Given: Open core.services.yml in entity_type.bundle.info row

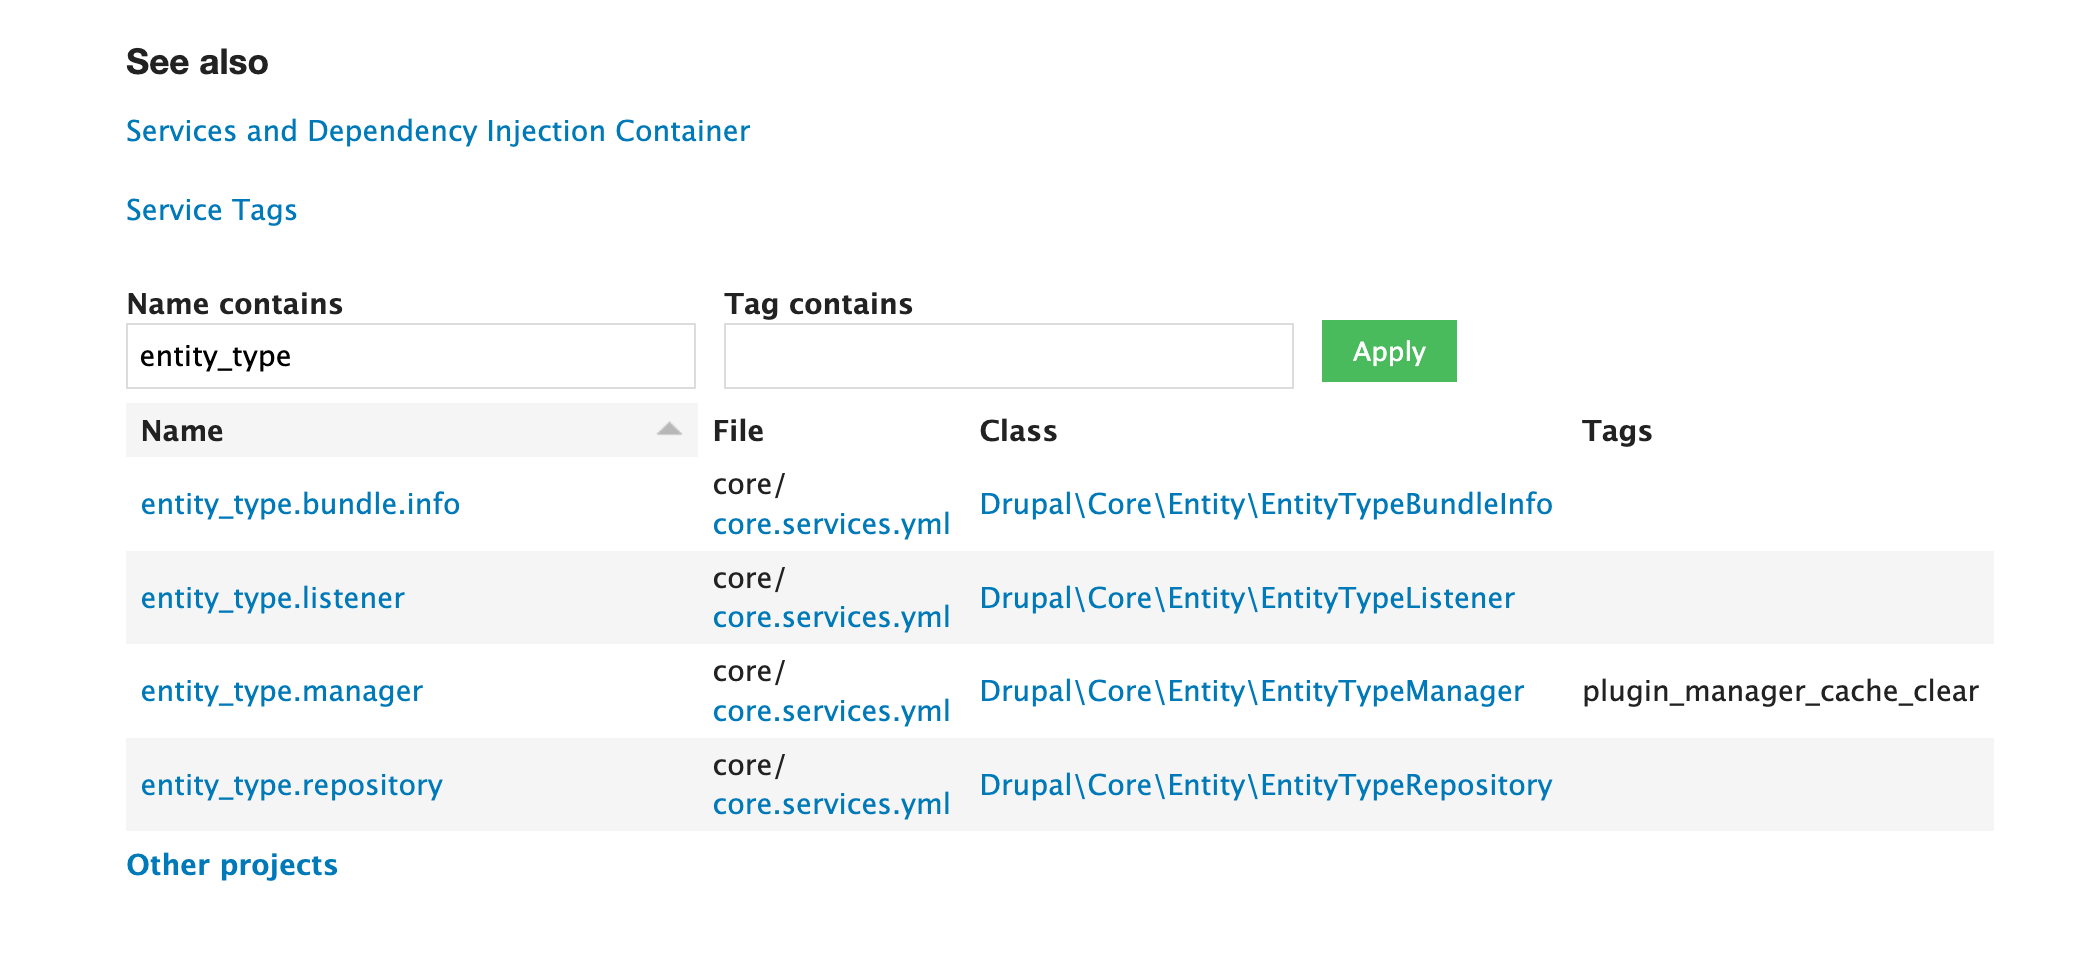Looking at the screenshot, I should [831, 524].
